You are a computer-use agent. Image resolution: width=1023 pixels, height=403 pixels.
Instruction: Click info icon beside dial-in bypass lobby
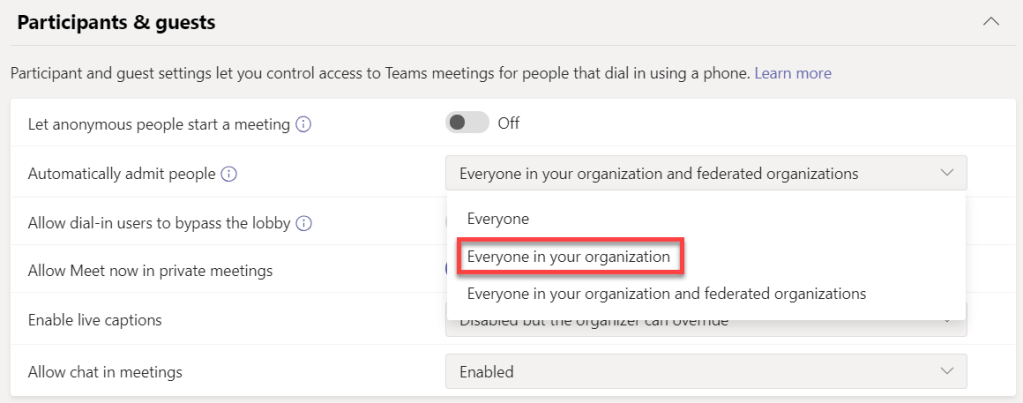(x=303, y=223)
